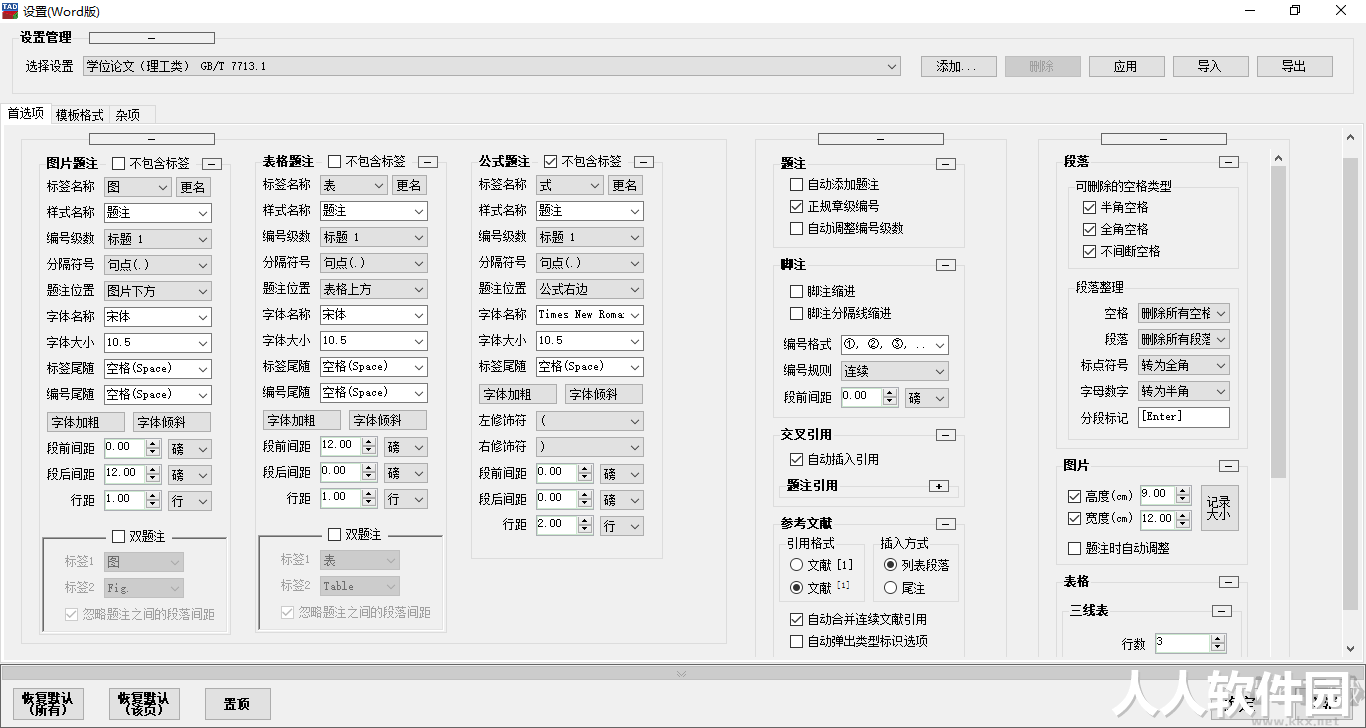Image resolution: width=1366 pixels, height=728 pixels.
Task: Click the 添加... button
Action: click(x=959, y=67)
